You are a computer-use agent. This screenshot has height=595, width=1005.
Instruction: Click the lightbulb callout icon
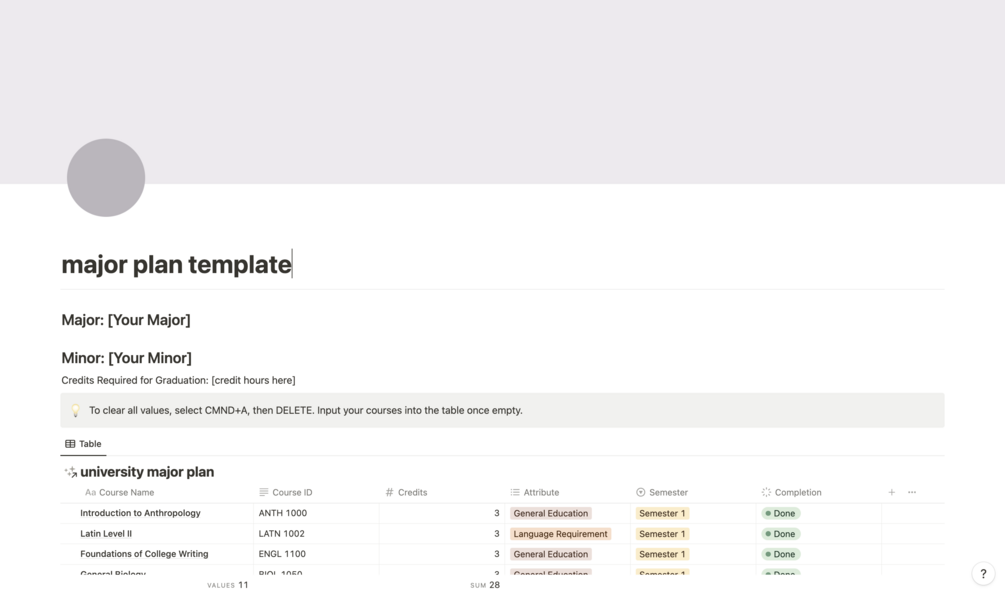[75, 410]
